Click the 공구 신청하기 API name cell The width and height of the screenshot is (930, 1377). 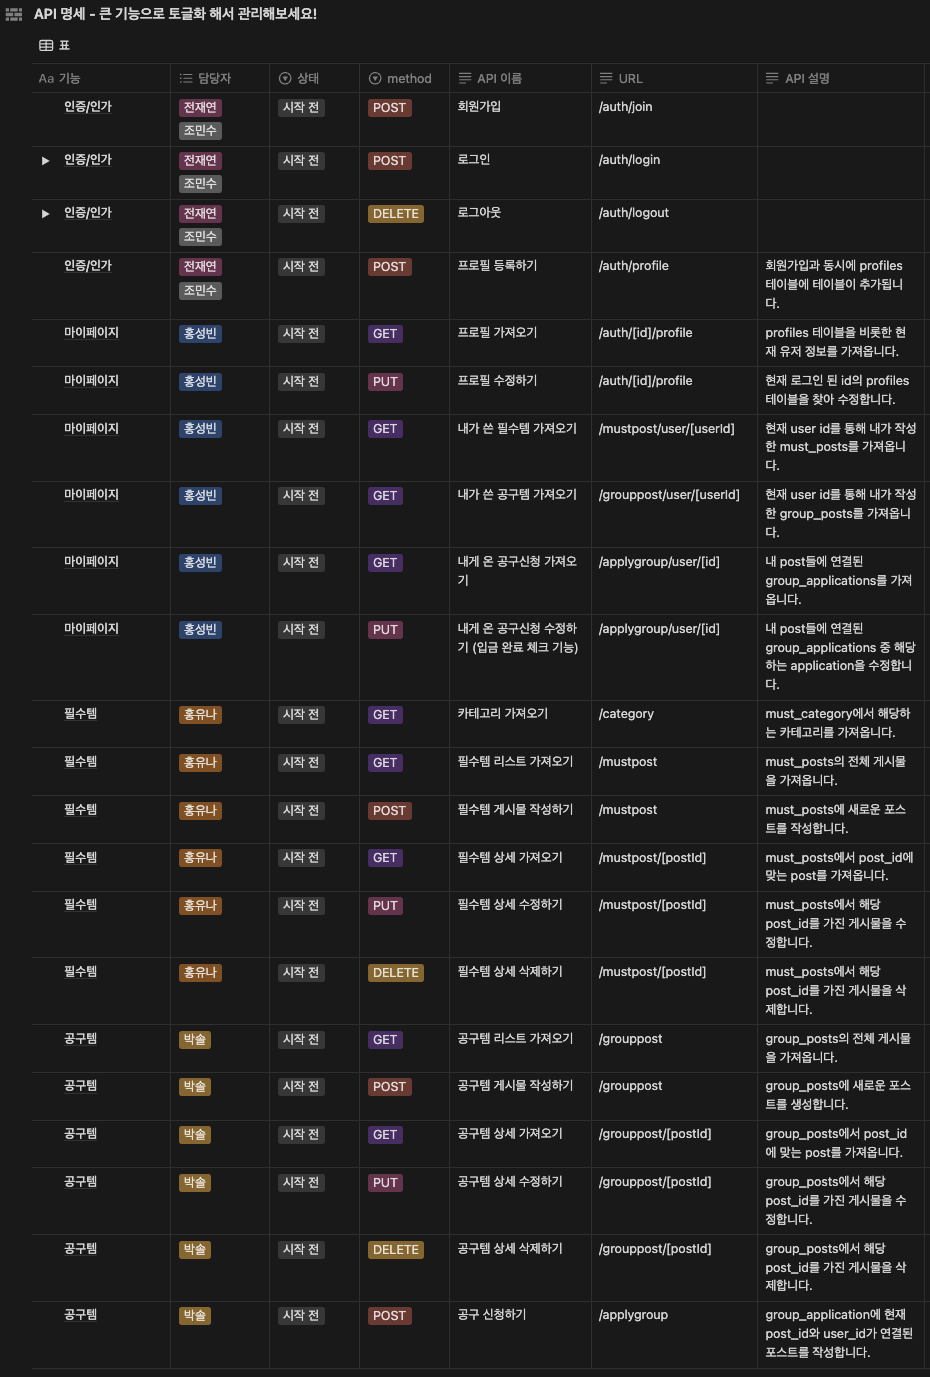520,1334
